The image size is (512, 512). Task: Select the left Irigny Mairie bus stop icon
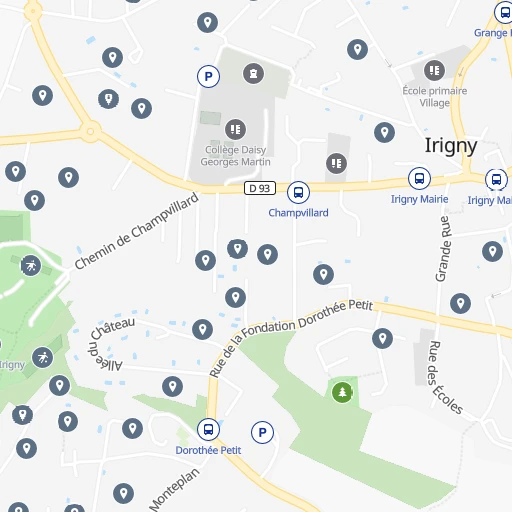(x=419, y=178)
